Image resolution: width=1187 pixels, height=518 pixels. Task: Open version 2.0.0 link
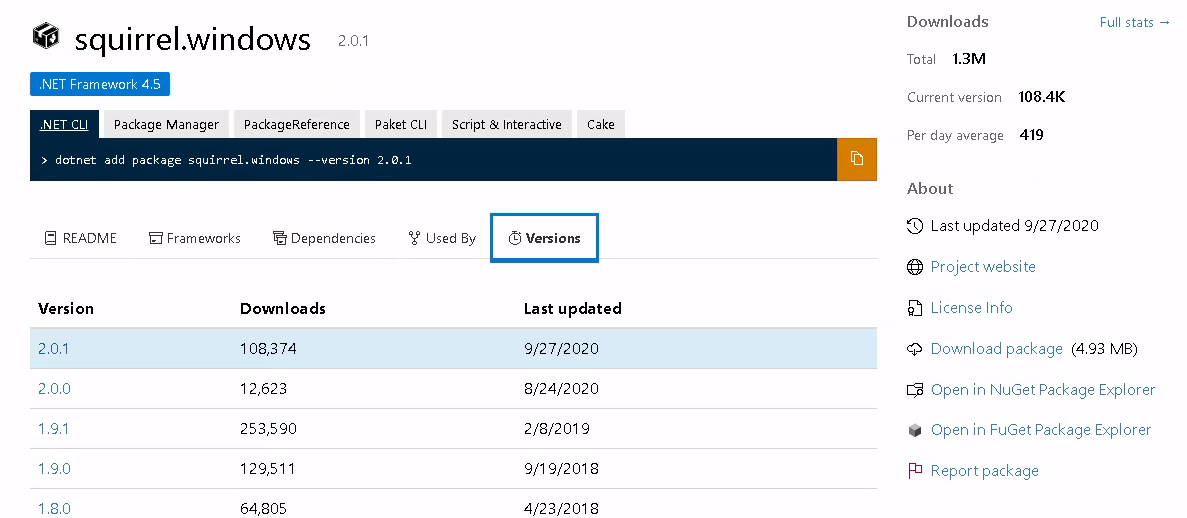[x=55, y=389]
